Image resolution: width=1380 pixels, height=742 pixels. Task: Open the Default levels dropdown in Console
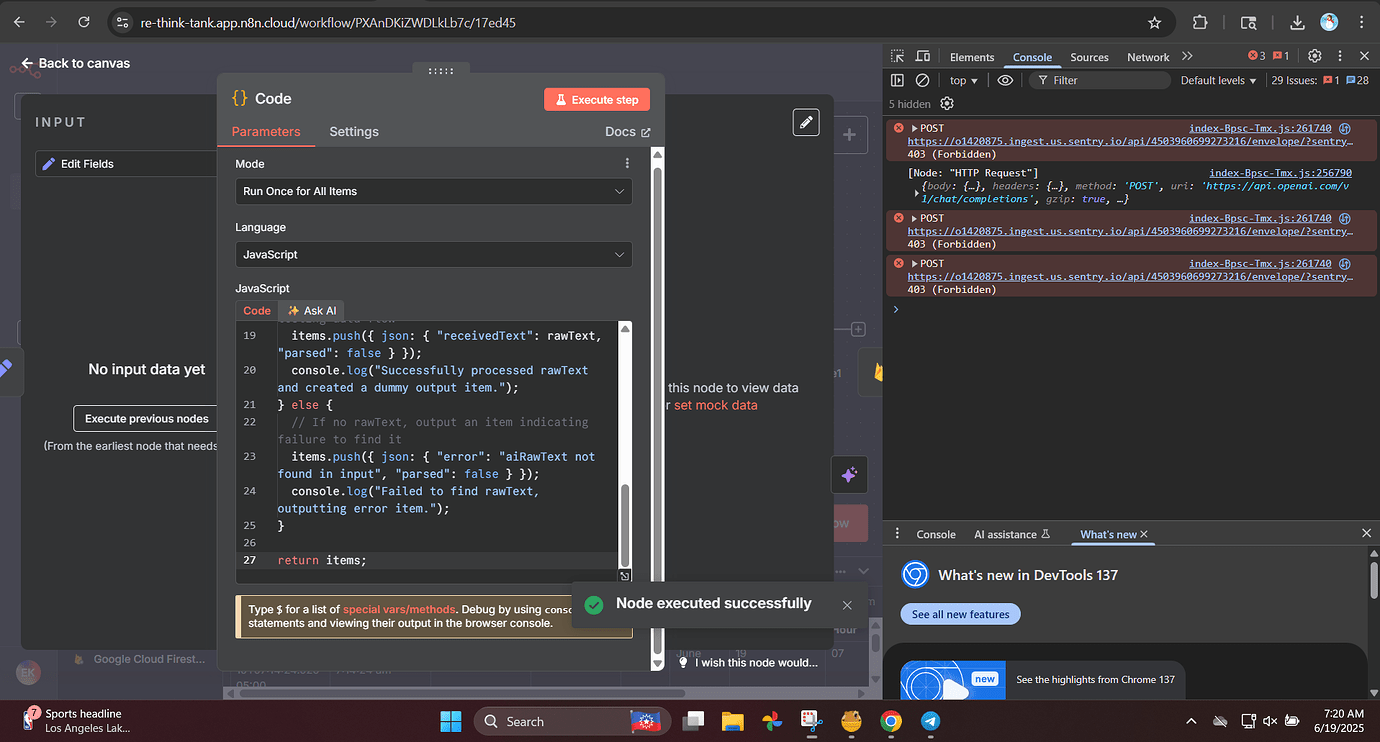point(1218,79)
